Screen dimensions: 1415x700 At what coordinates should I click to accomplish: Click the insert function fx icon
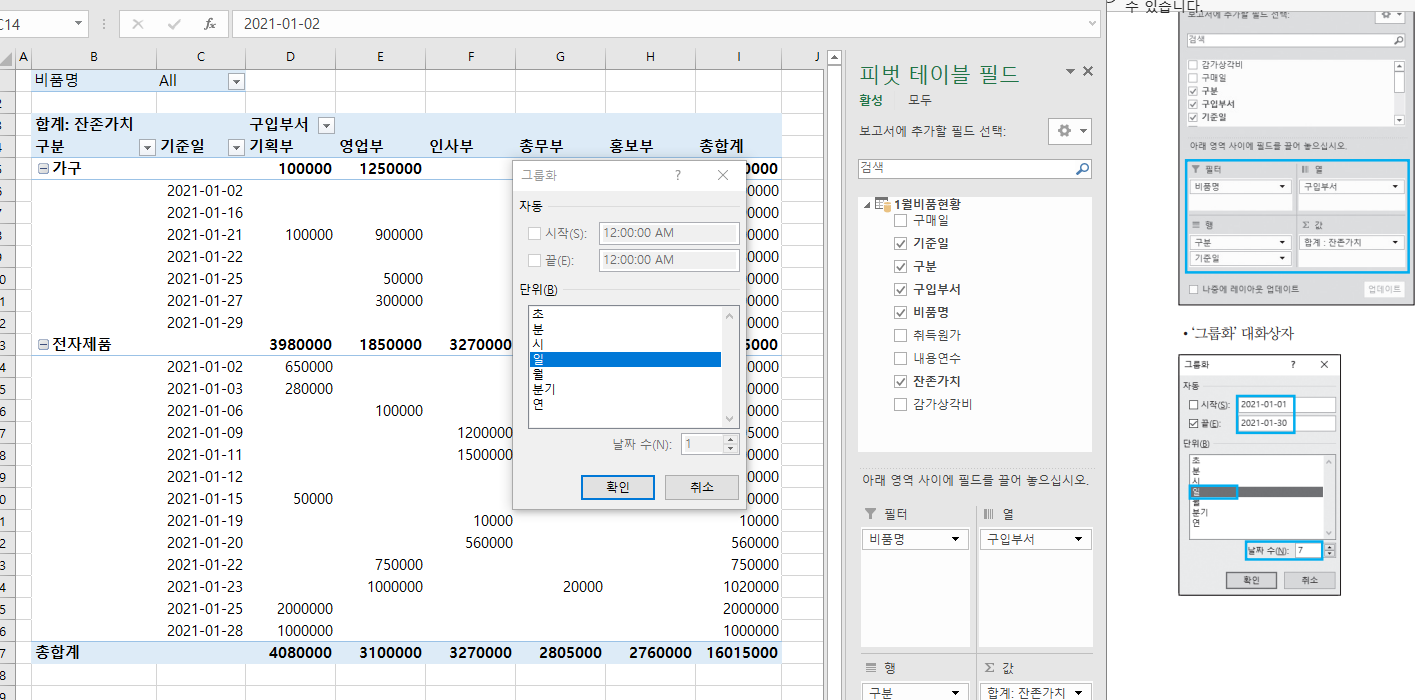click(209, 24)
